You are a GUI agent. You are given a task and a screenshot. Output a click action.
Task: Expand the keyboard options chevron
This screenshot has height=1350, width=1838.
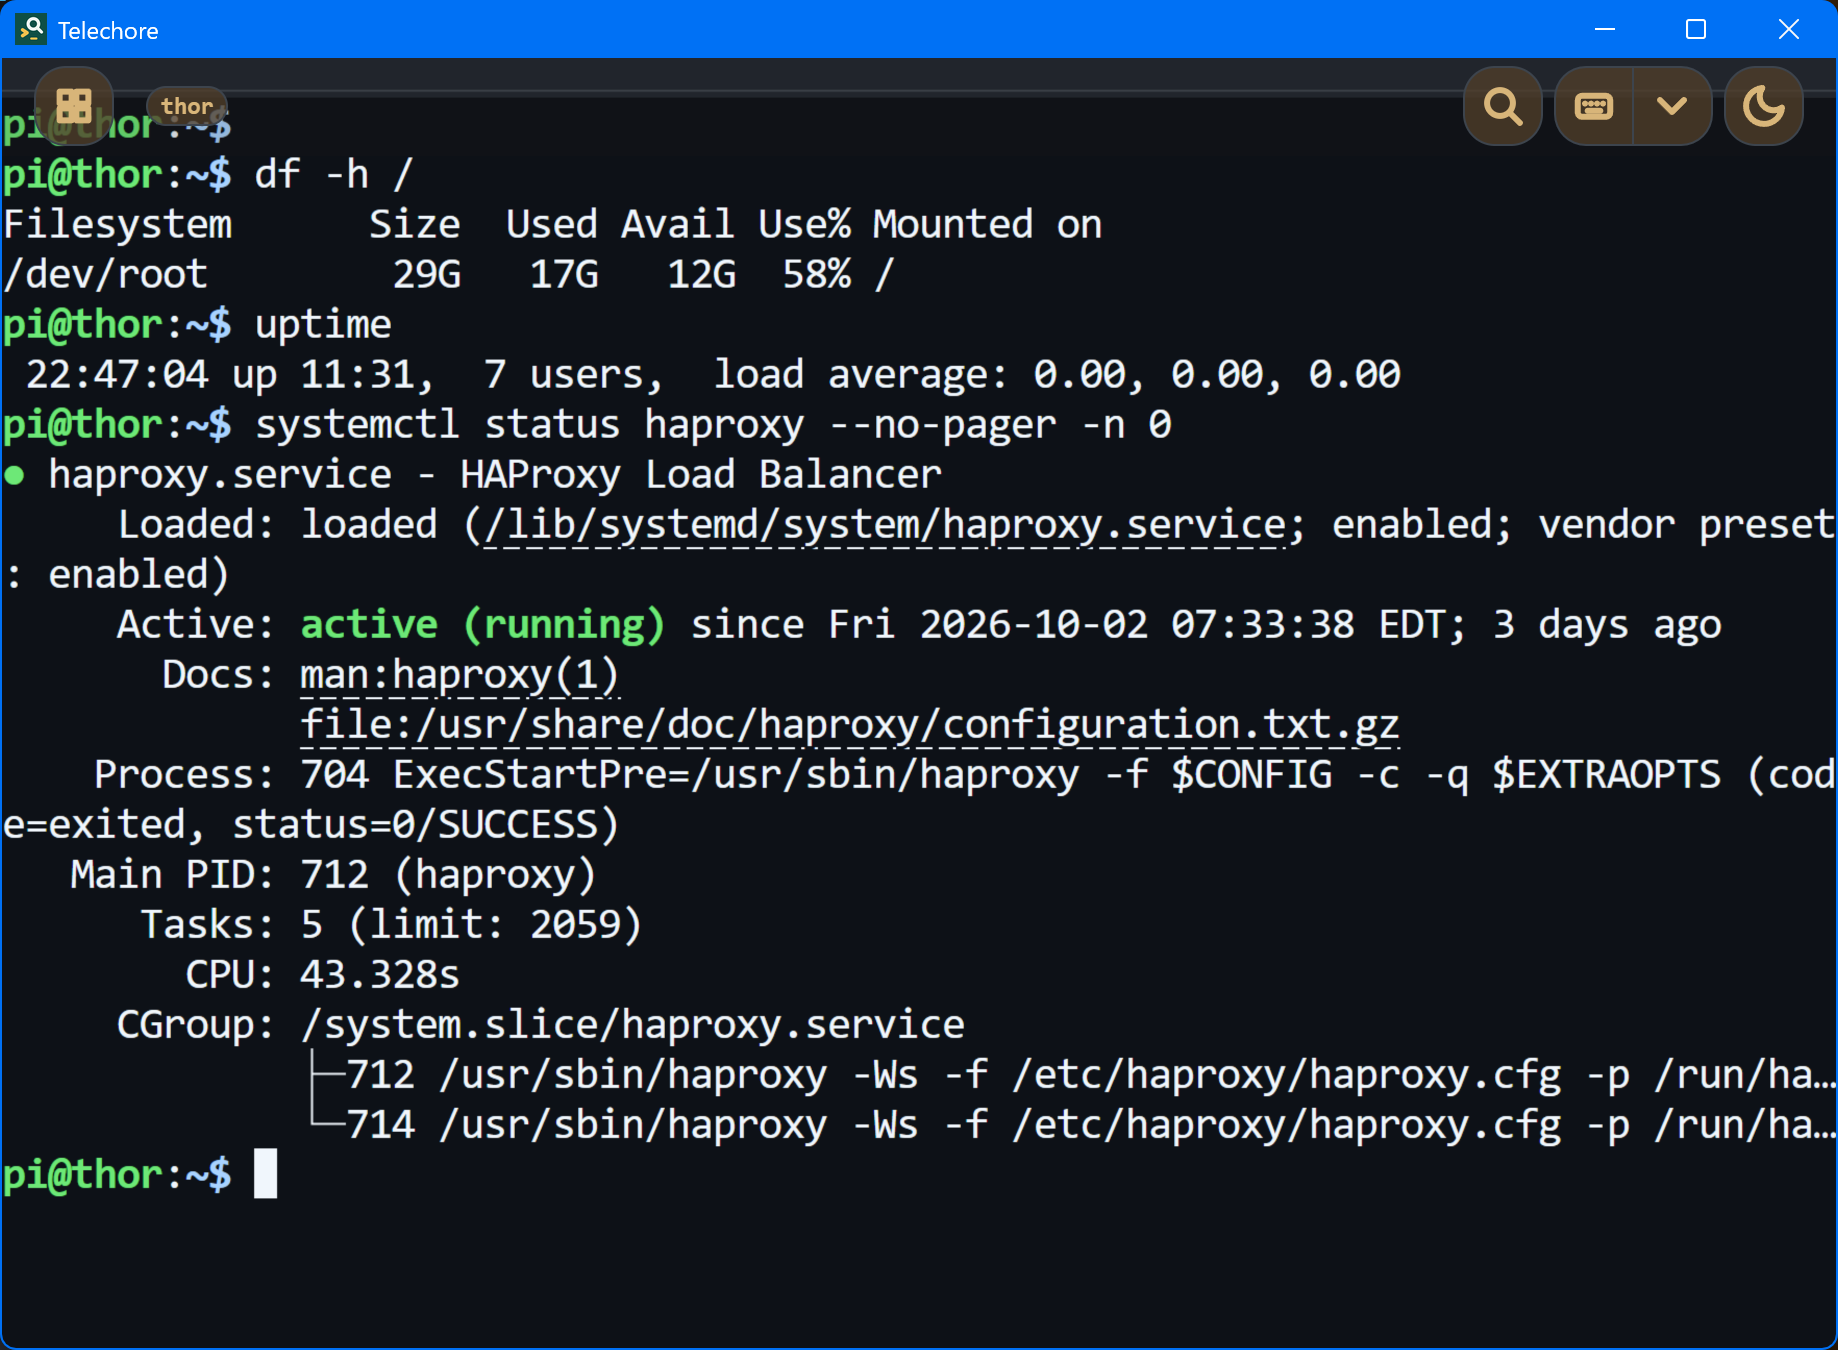tap(1672, 106)
